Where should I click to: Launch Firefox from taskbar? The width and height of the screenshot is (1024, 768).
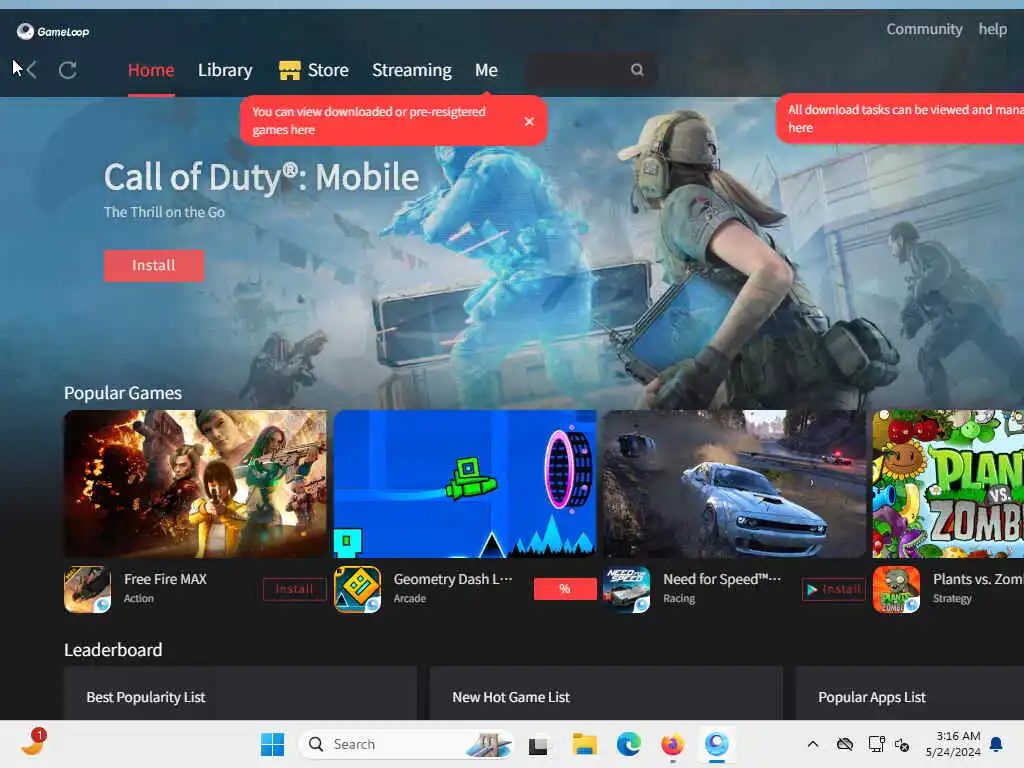[x=672, y=744]
